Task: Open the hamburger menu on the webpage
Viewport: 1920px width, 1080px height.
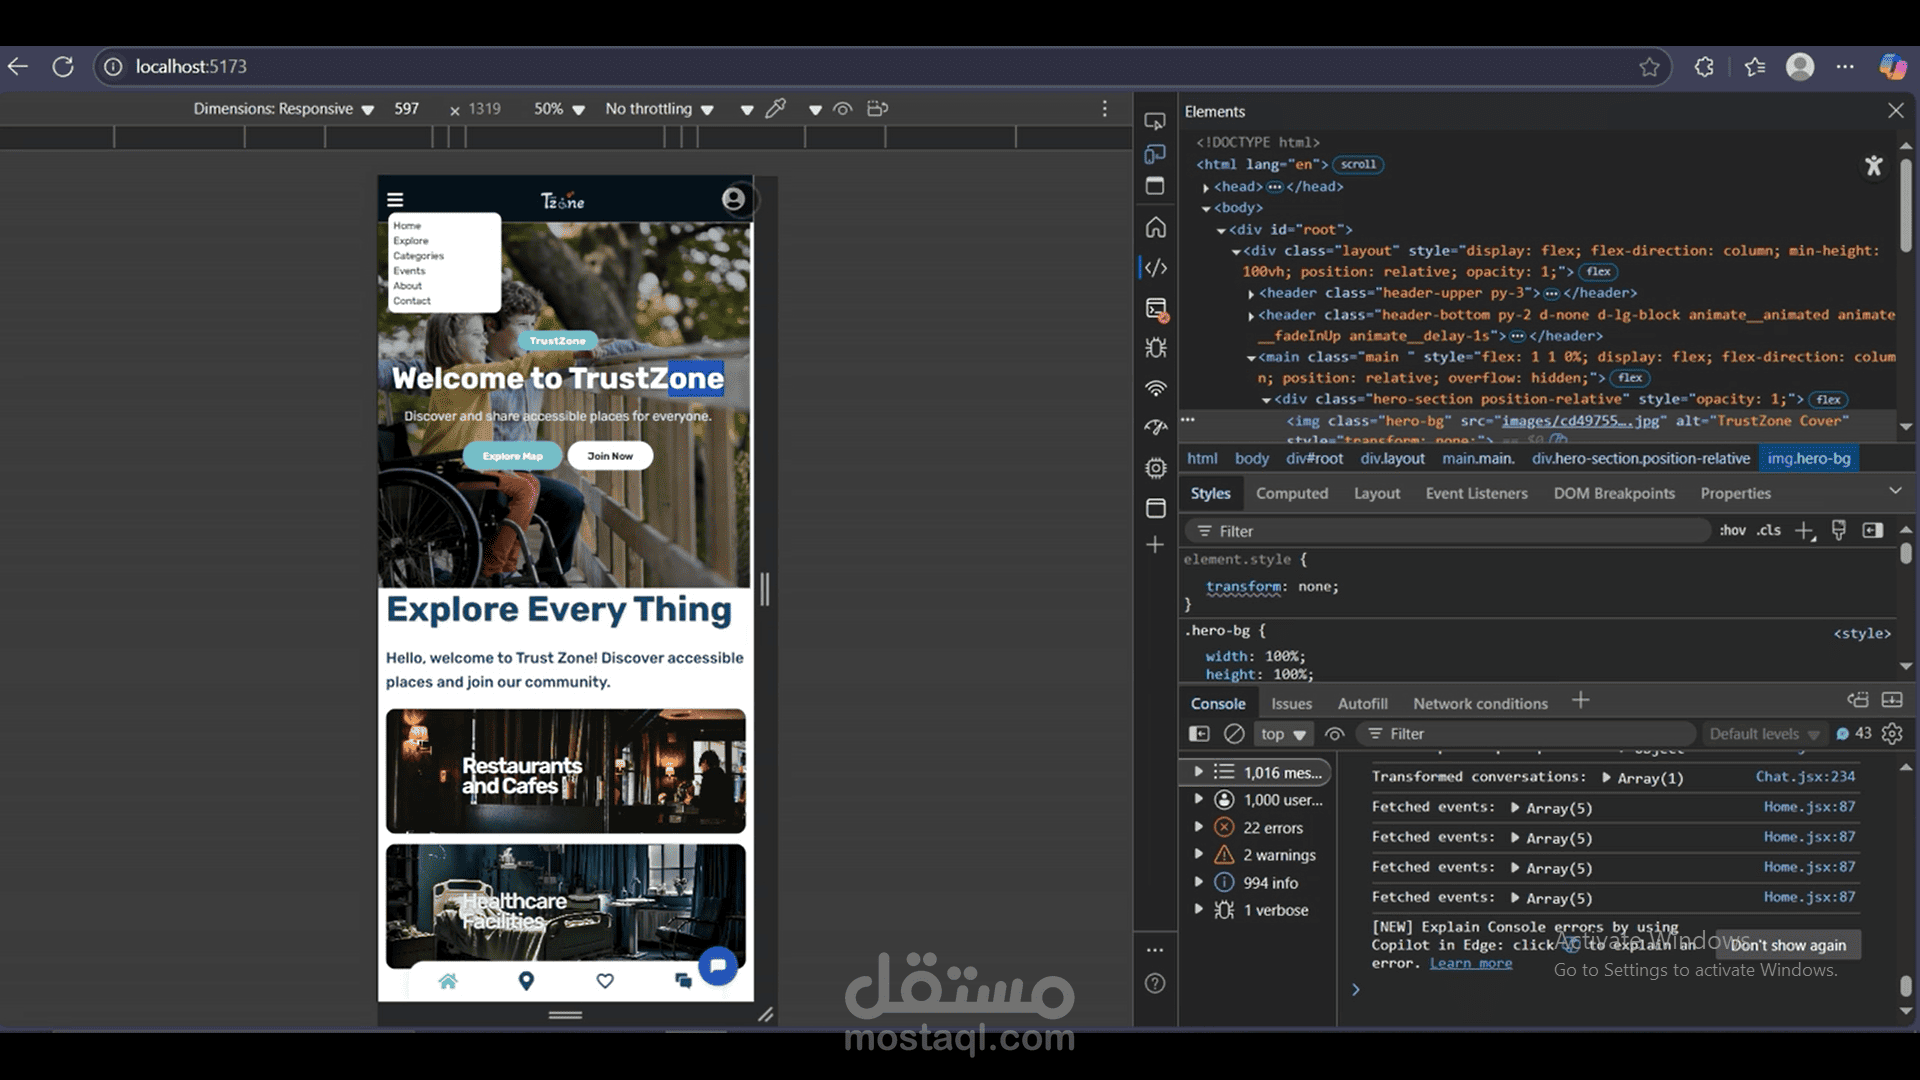Action: [395, 199]
